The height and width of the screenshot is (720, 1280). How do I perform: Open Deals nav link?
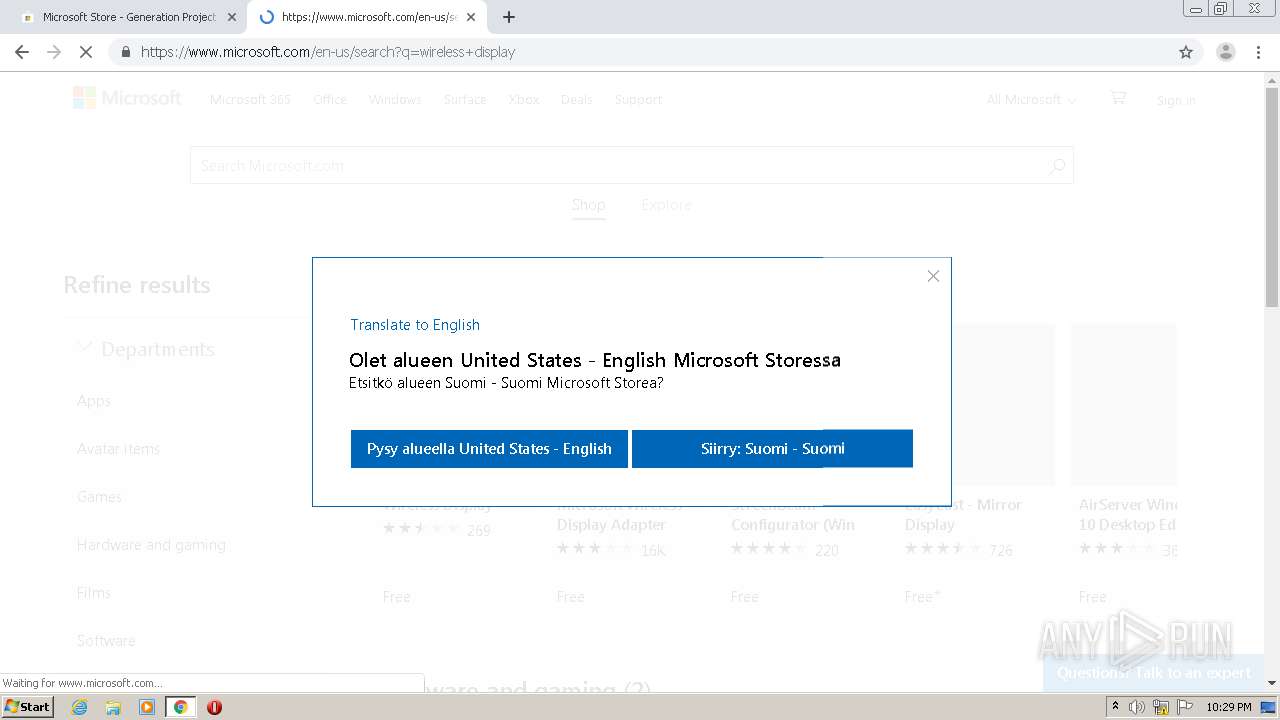[577, 99]
